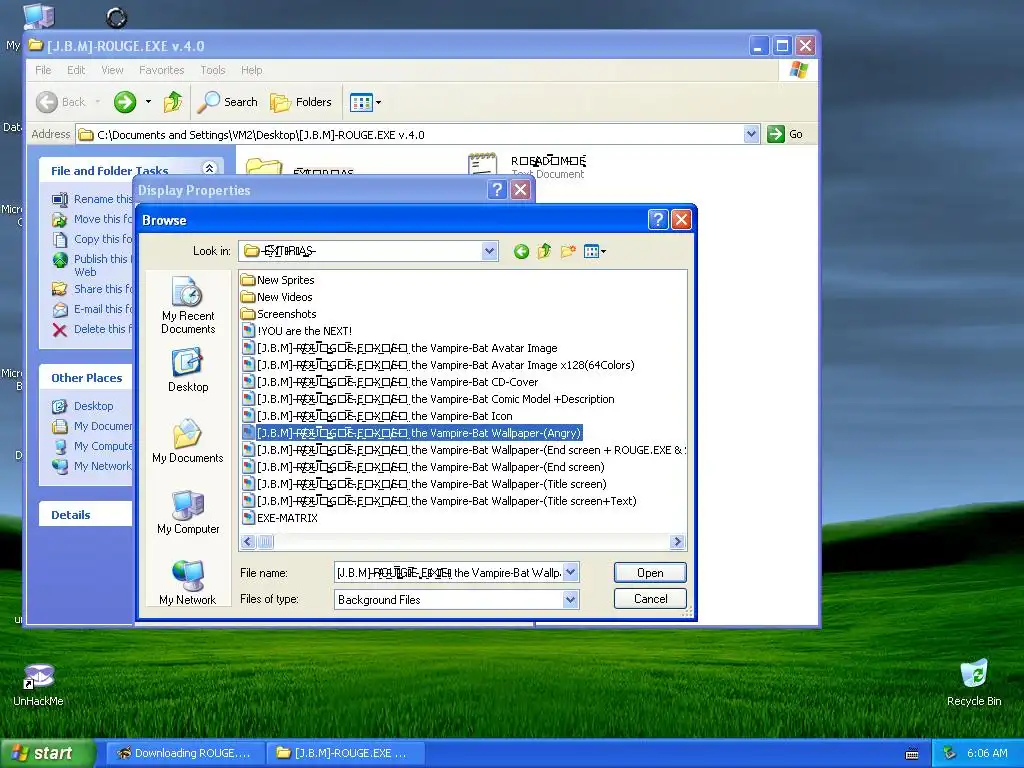Select the Vampire-Bat Wallpaper-(Title screen+Text) file
The image size is (1024, 768).
pos(440,500)
